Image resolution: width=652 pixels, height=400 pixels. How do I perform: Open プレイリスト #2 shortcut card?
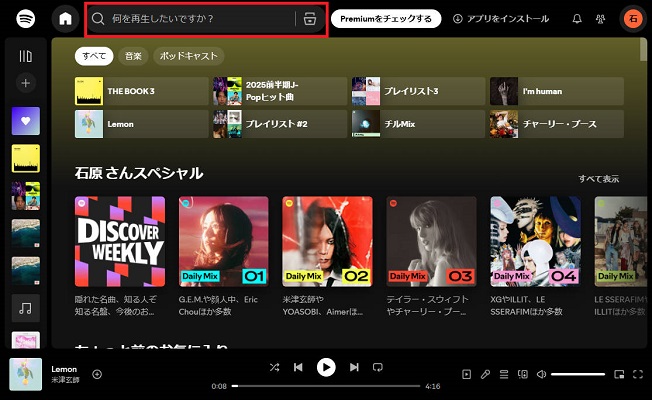[280, 124]
